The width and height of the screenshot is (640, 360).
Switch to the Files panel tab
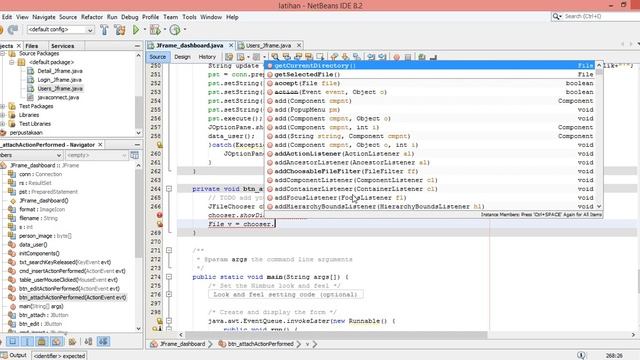click(31, 46)
